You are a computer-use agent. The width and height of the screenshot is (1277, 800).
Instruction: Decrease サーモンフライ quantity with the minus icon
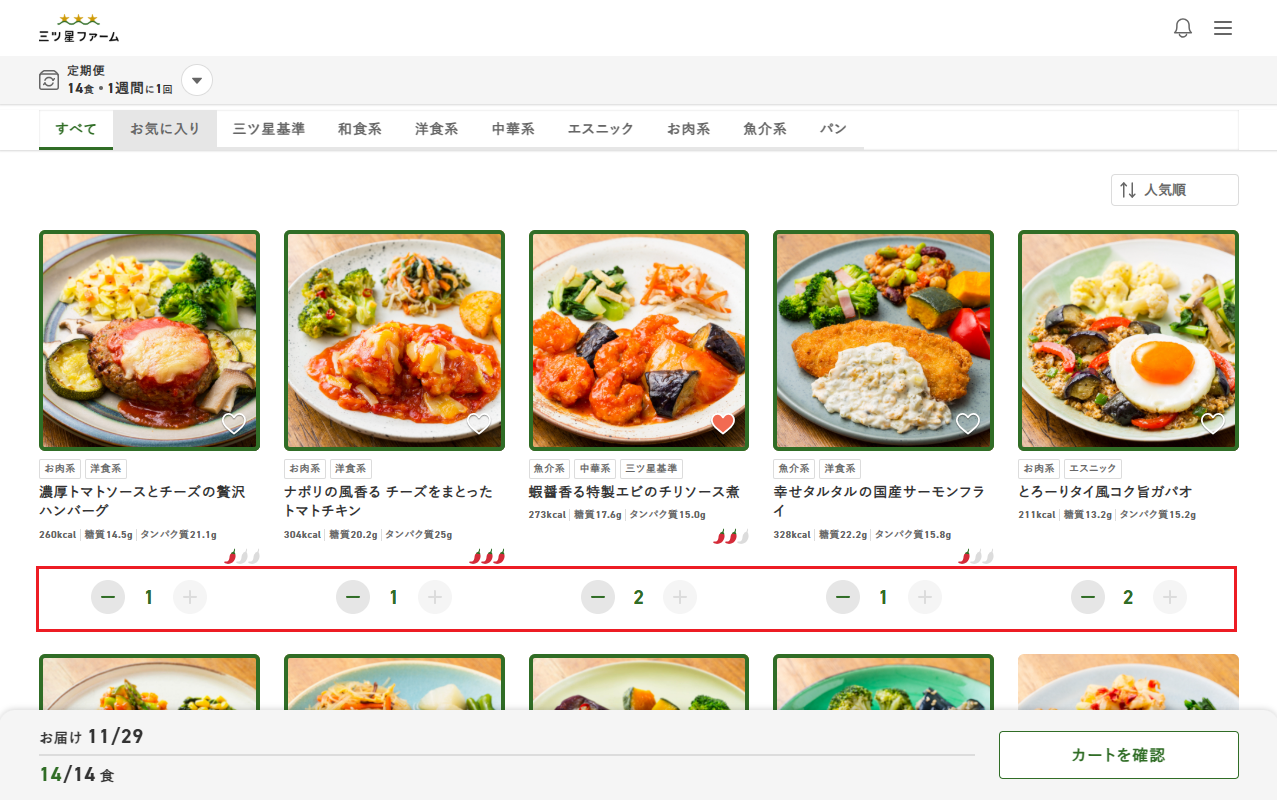pos(843,596)
